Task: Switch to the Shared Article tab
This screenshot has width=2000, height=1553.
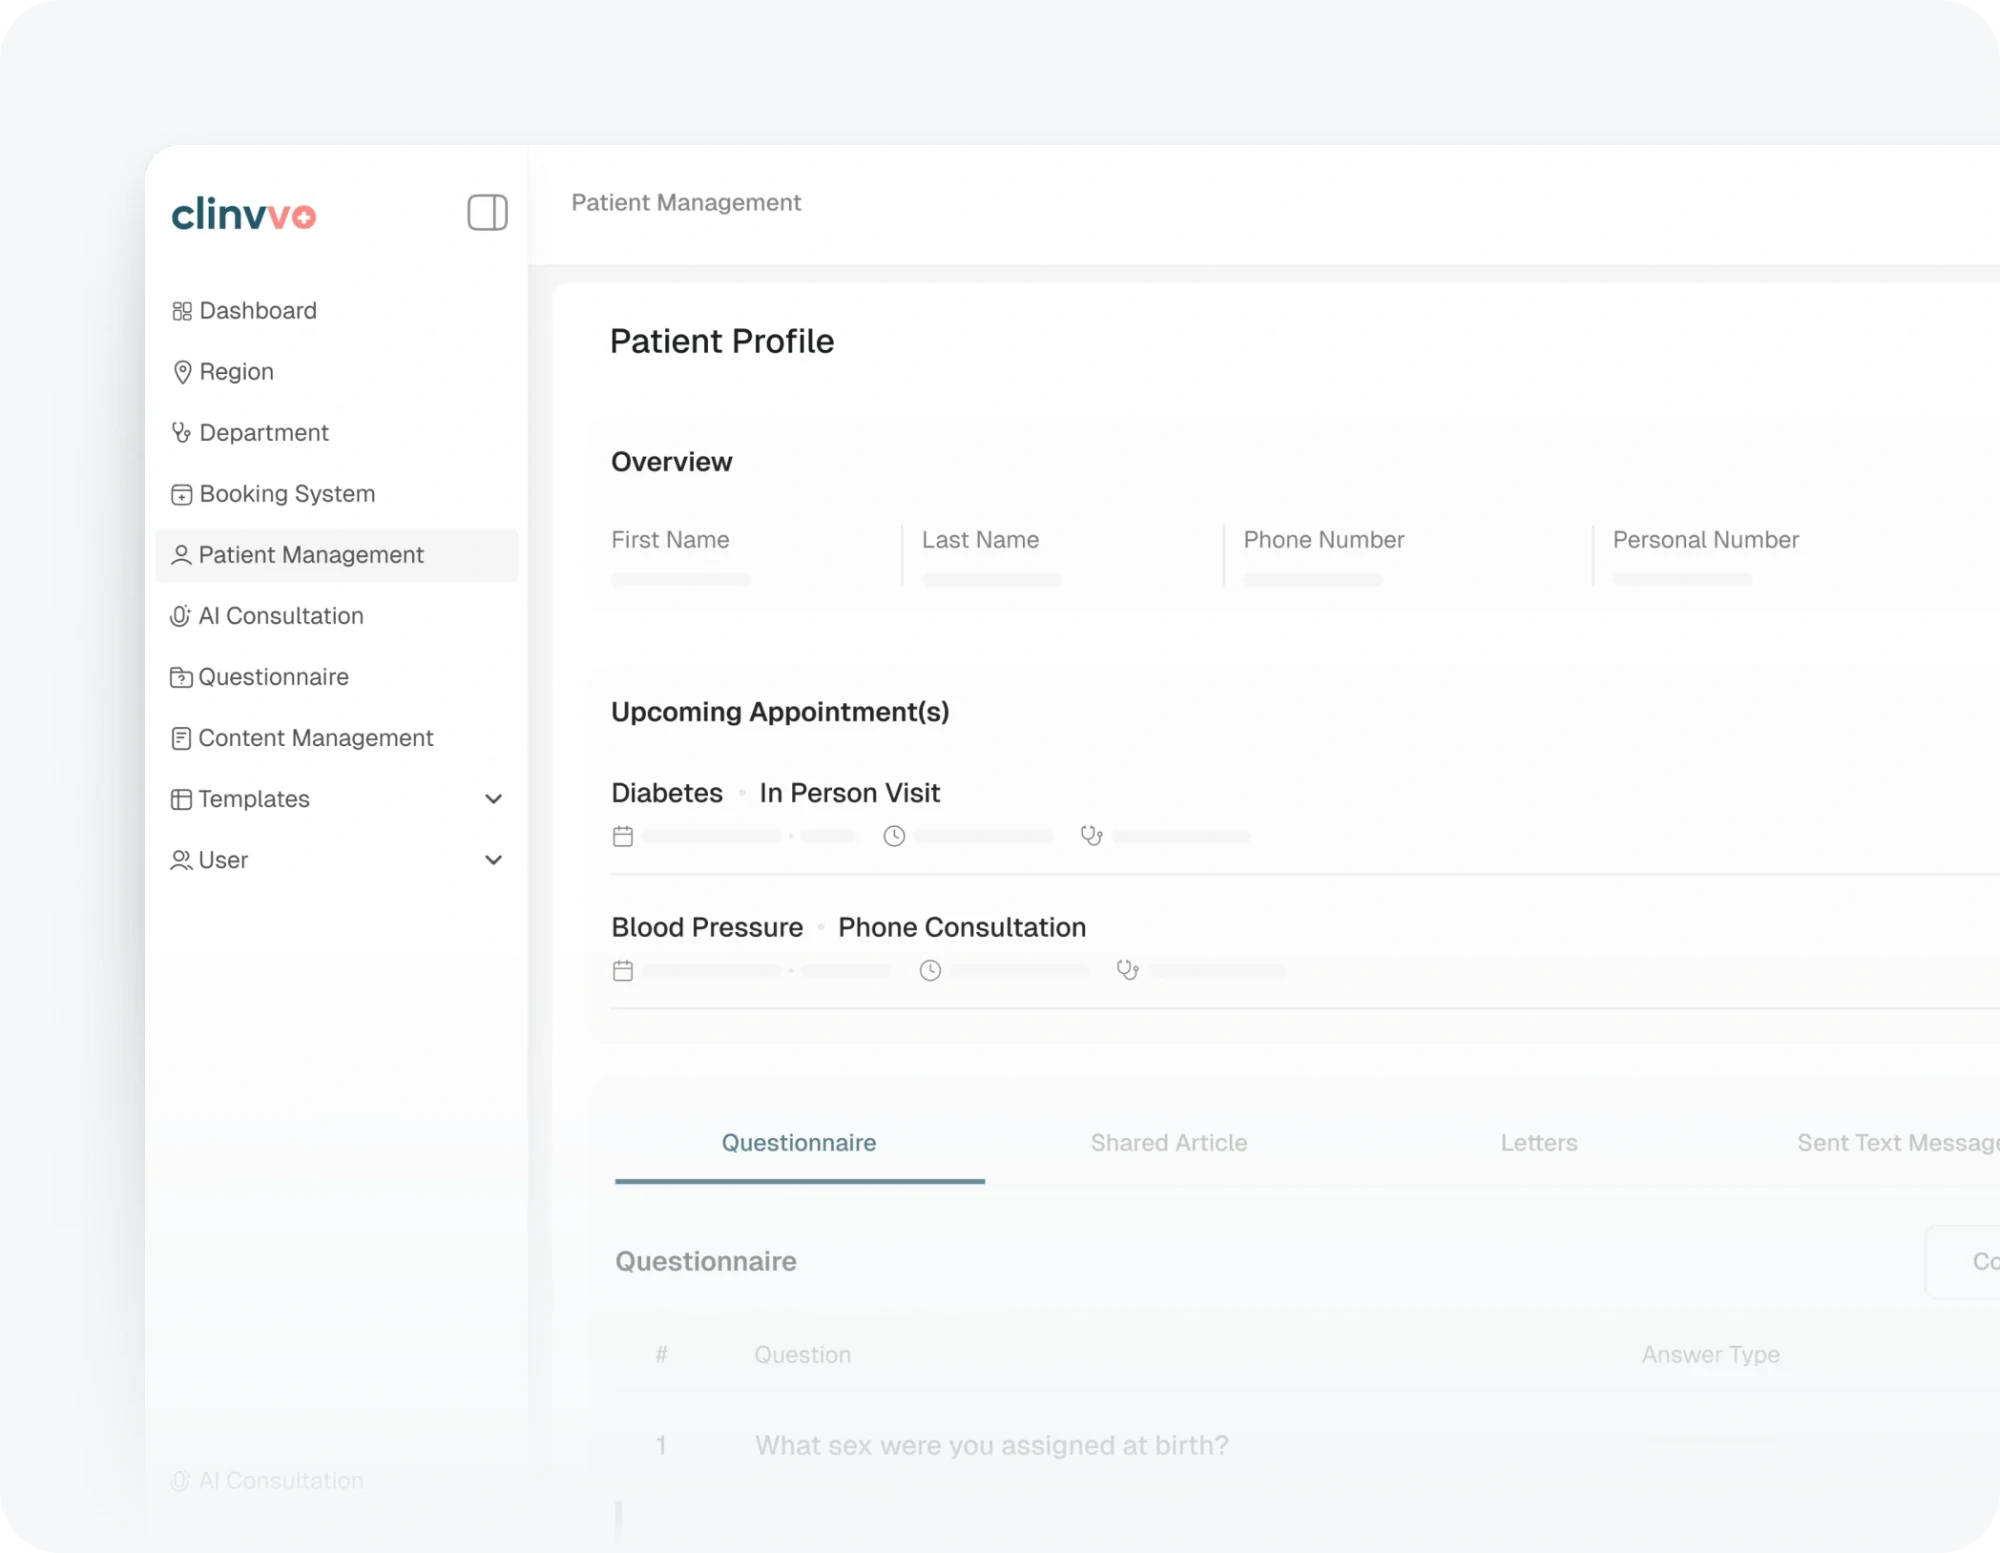Action: (x=1169, y=1143)
